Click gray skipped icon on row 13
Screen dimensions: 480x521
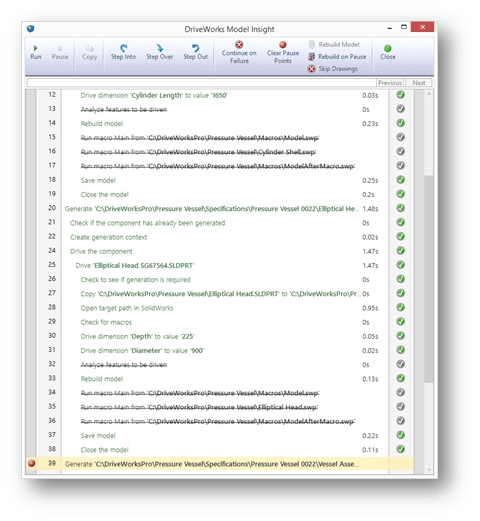[x=401, y=109]
